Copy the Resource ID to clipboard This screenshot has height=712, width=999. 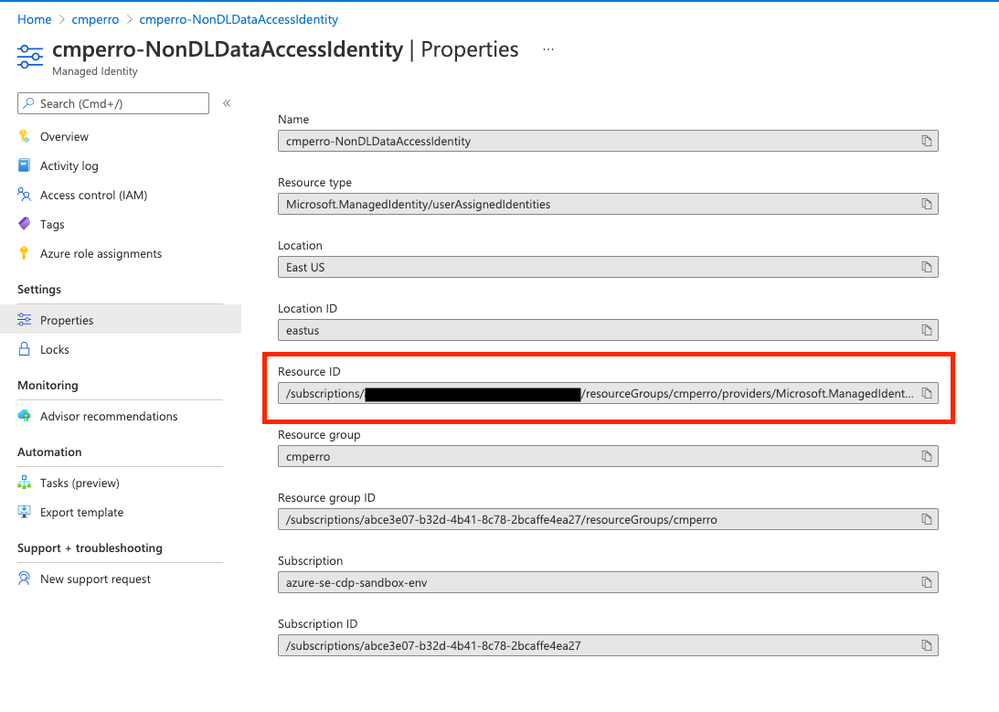click(x=926, y=393)
